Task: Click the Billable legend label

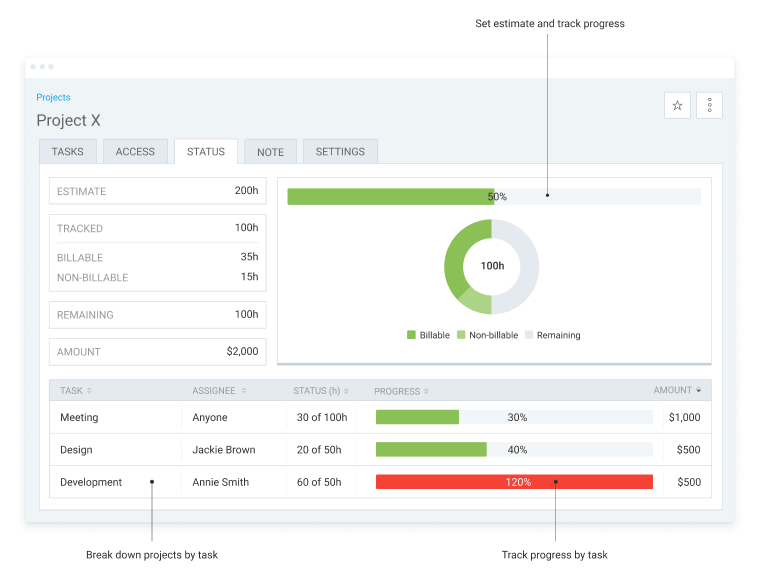Action: pyautogui.click(x=435, y=335)
